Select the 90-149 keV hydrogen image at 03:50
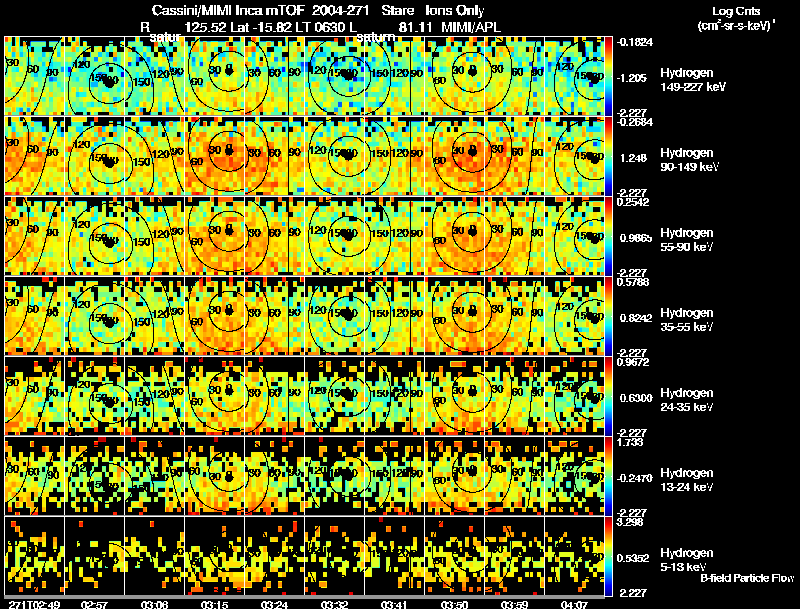This screenshot has height=609, width=800. pos(454,156)
